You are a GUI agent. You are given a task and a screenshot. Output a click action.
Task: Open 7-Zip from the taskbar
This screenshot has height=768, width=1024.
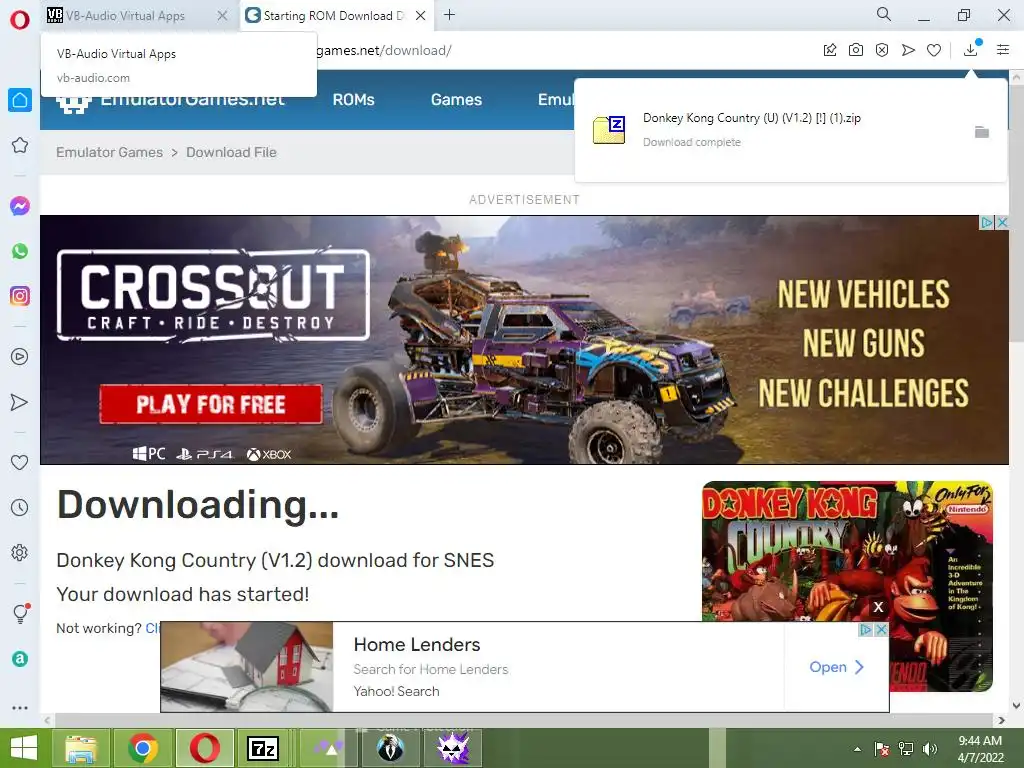[263, 748]
